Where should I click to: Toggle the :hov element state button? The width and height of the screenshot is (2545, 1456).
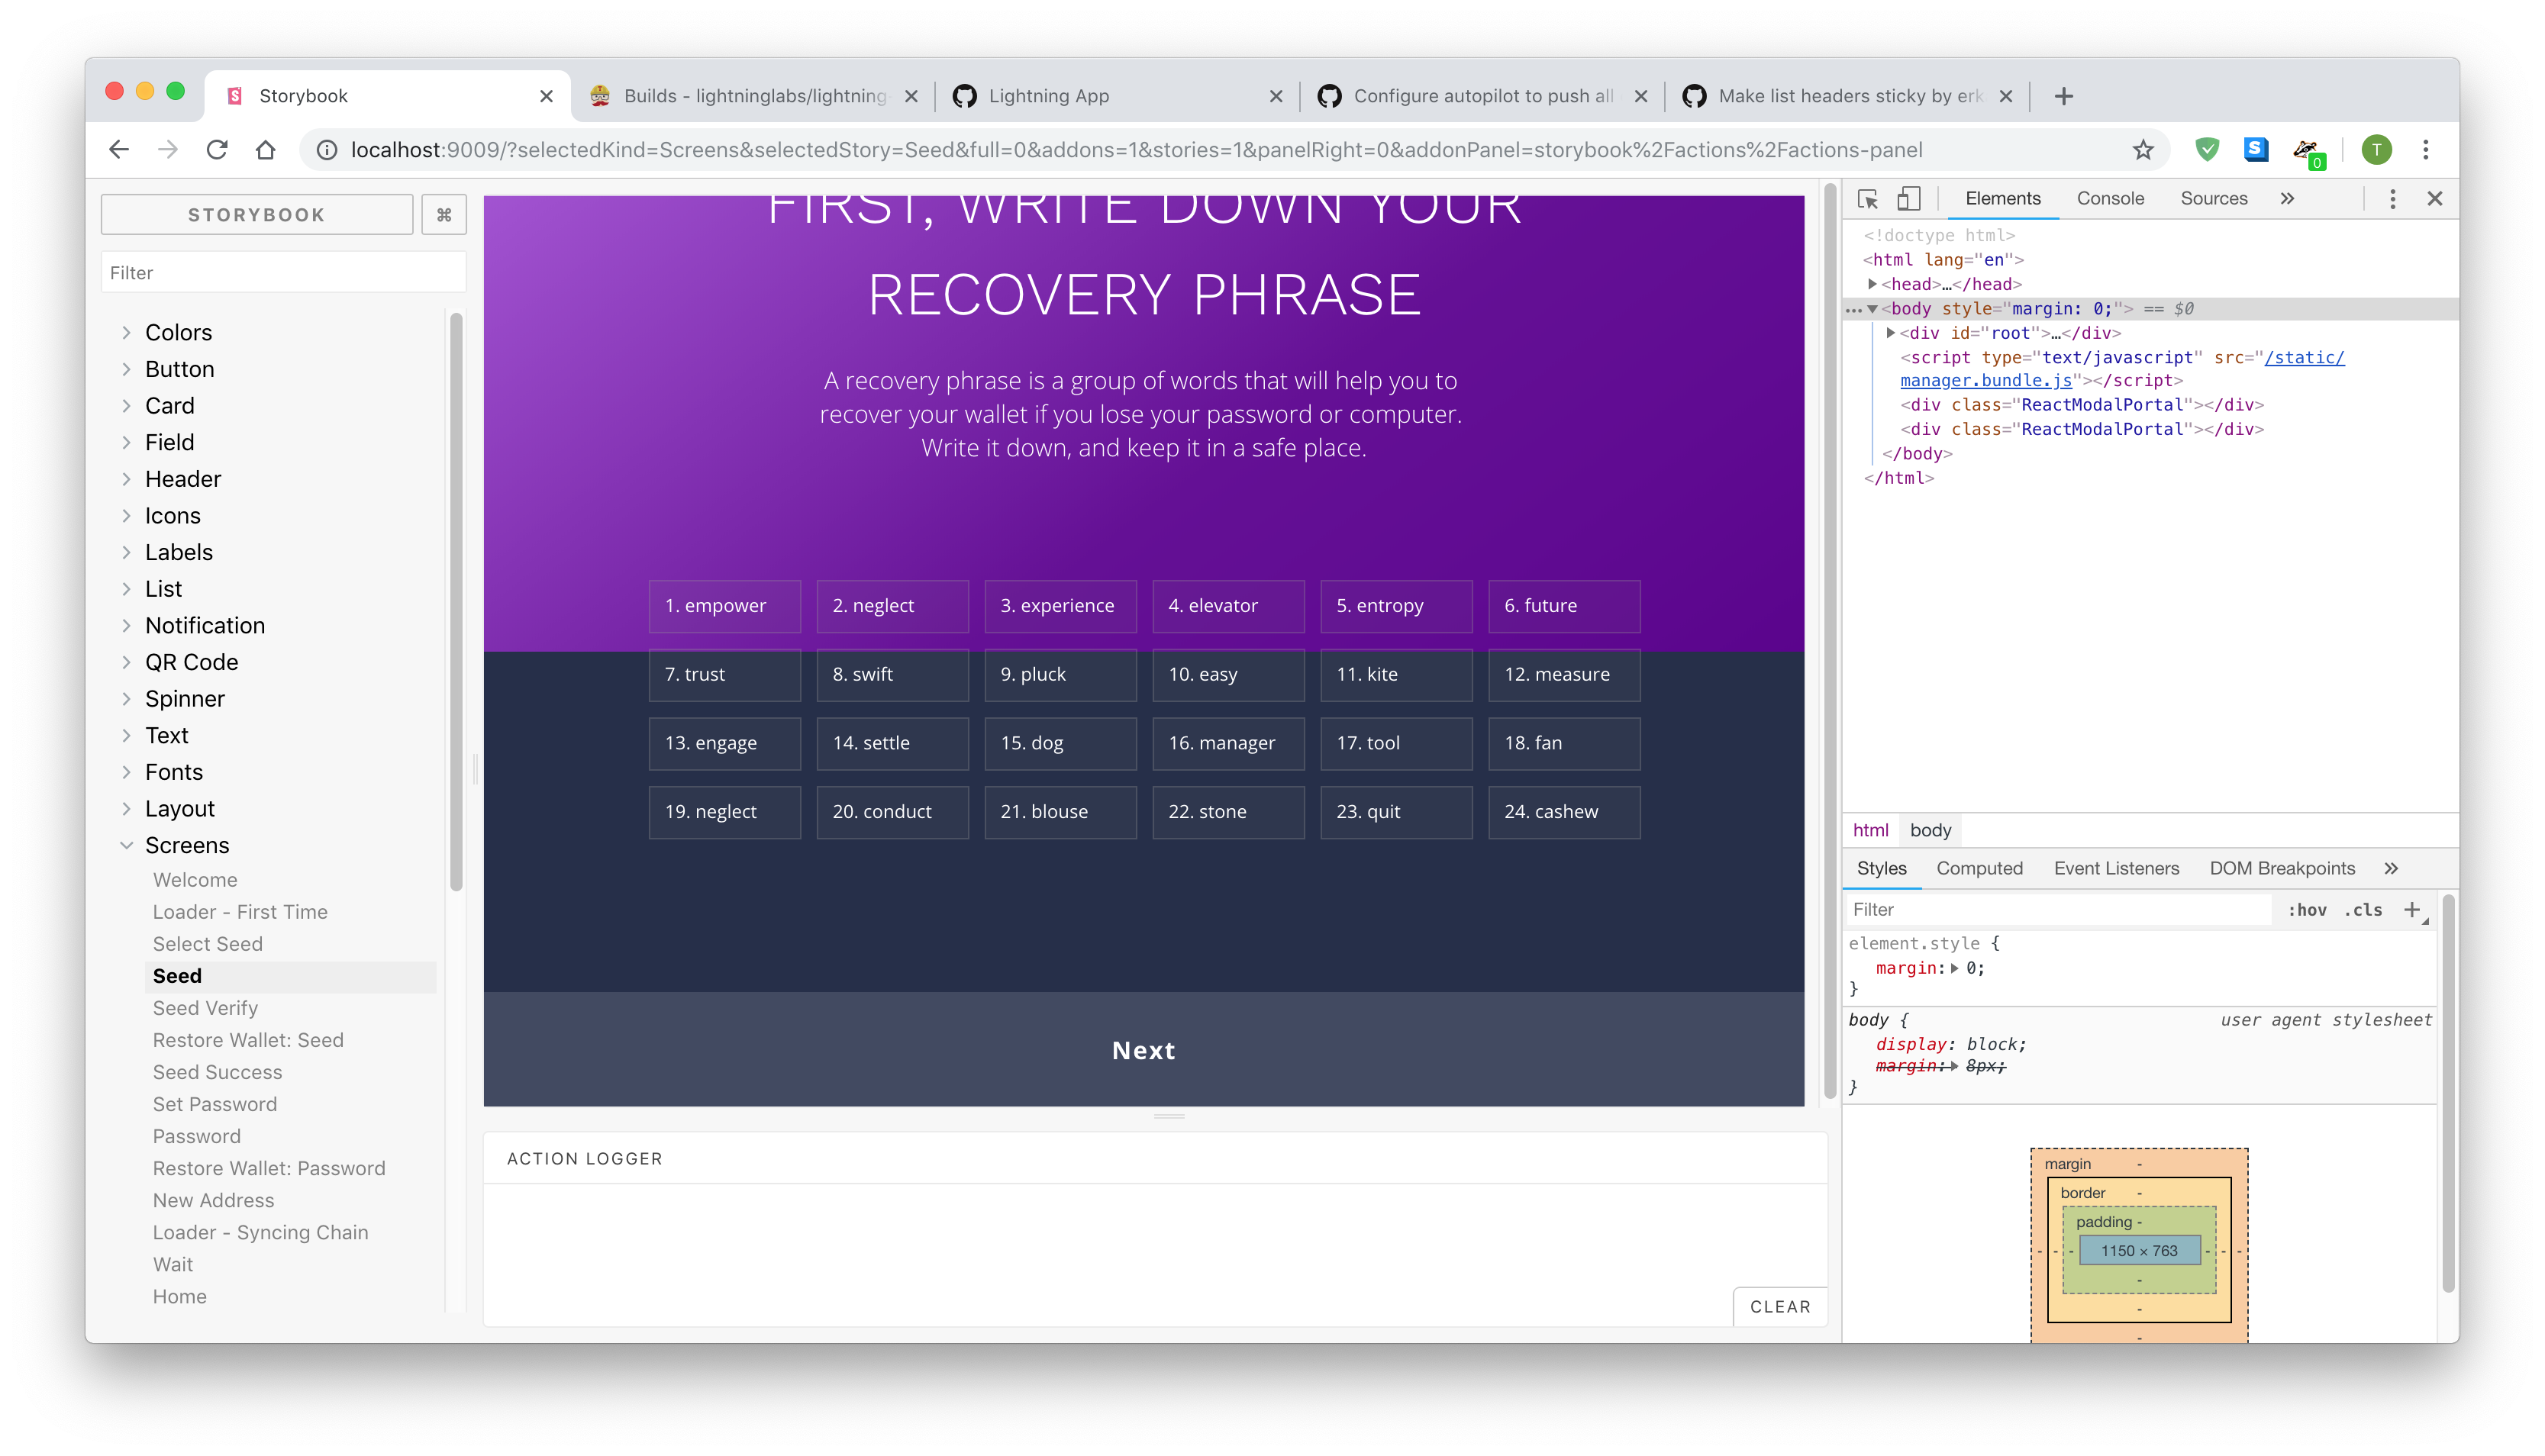coord(2306,910)
